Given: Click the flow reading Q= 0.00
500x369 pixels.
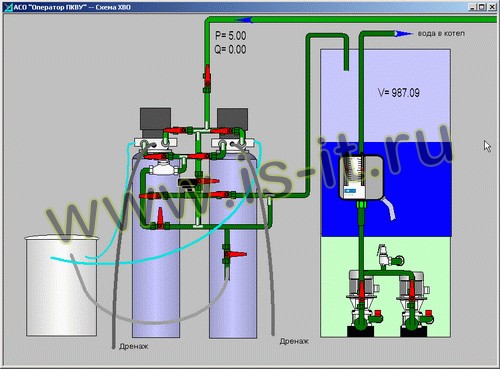Looking at the screenshot, I should pyautogui.click(x=230, y=49).
